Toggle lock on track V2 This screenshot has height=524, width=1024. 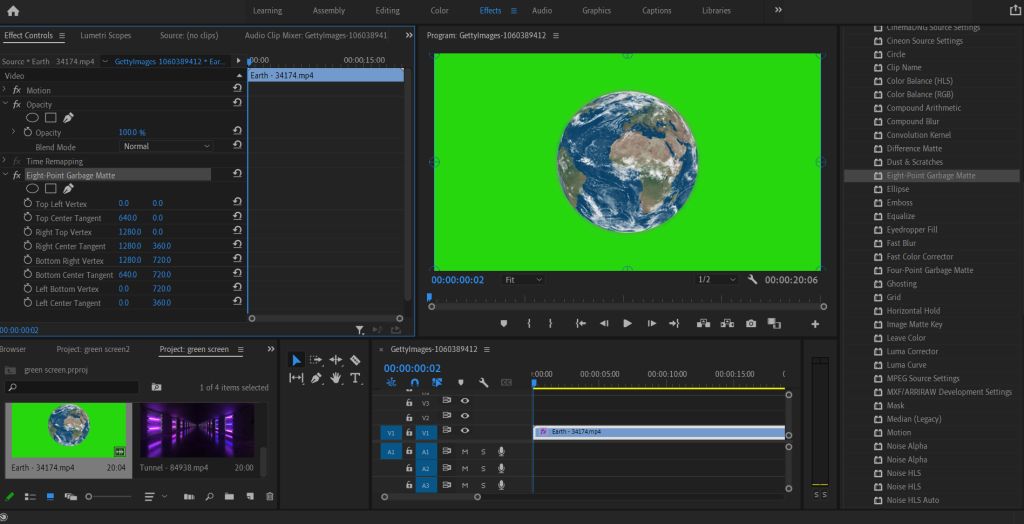tap(409, 417)
